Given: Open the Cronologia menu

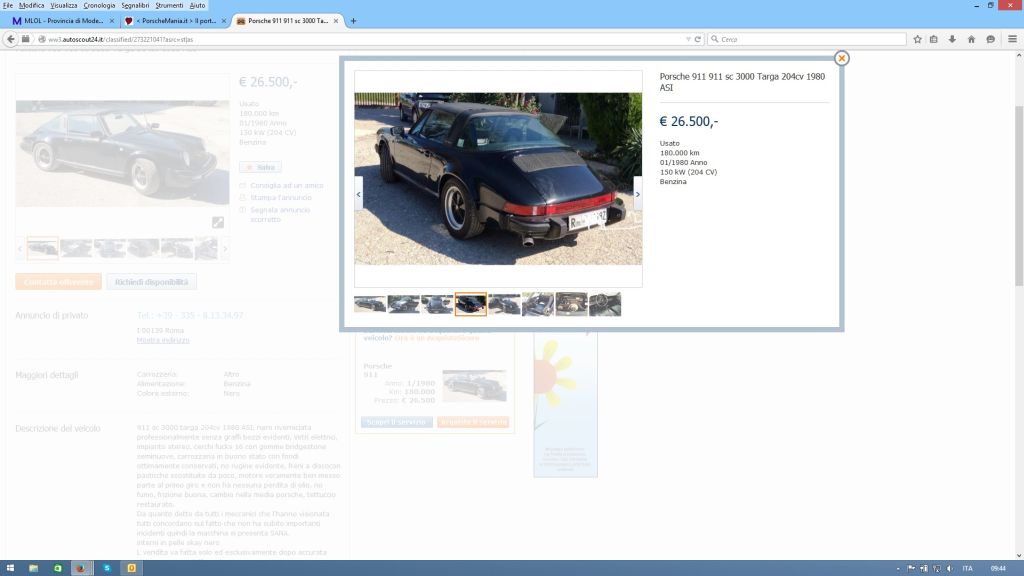Looking at the screenshot, I should (x=99, y=5).
